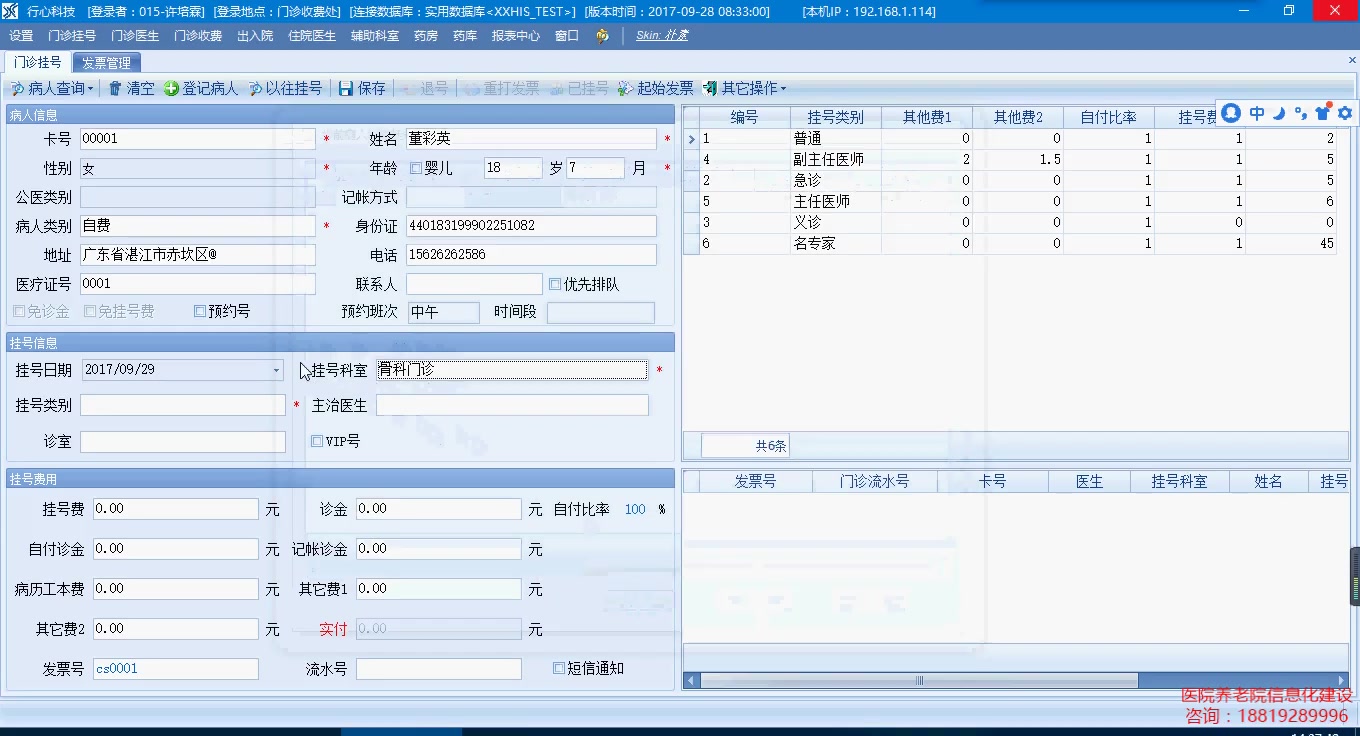Select the 名专家 registration type row

coord(1010,243)
